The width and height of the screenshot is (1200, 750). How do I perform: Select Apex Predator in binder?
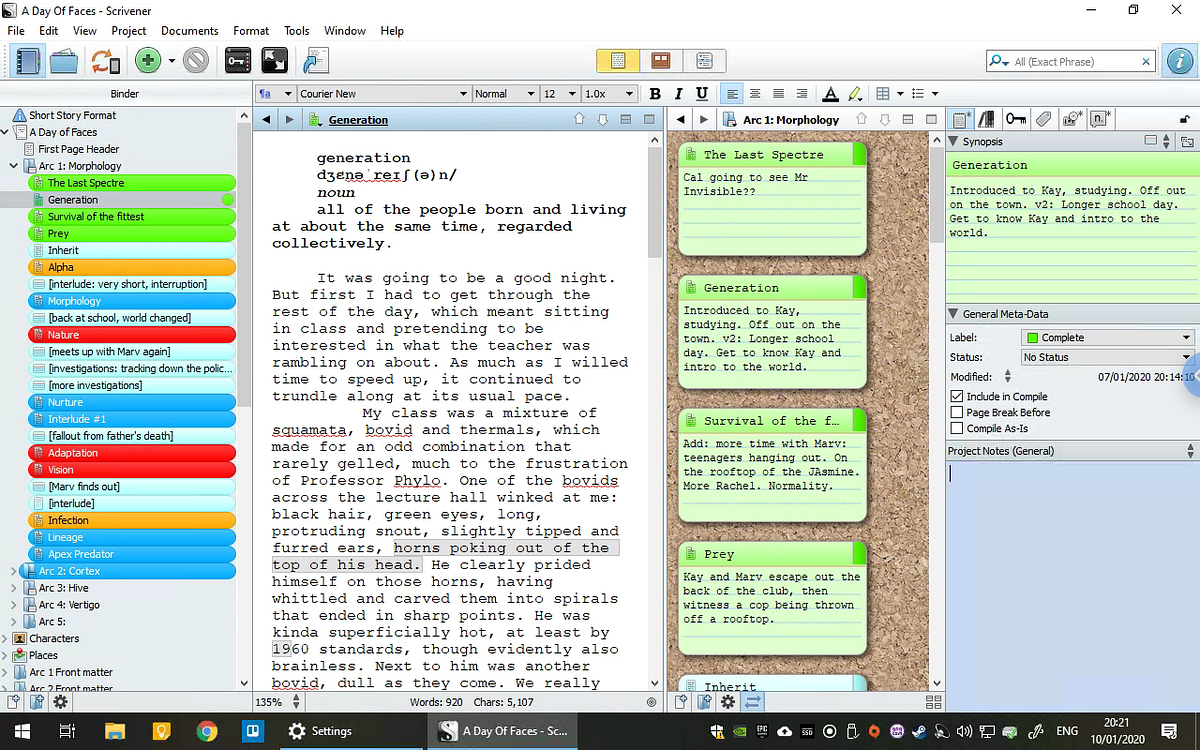tap(133, 554)
